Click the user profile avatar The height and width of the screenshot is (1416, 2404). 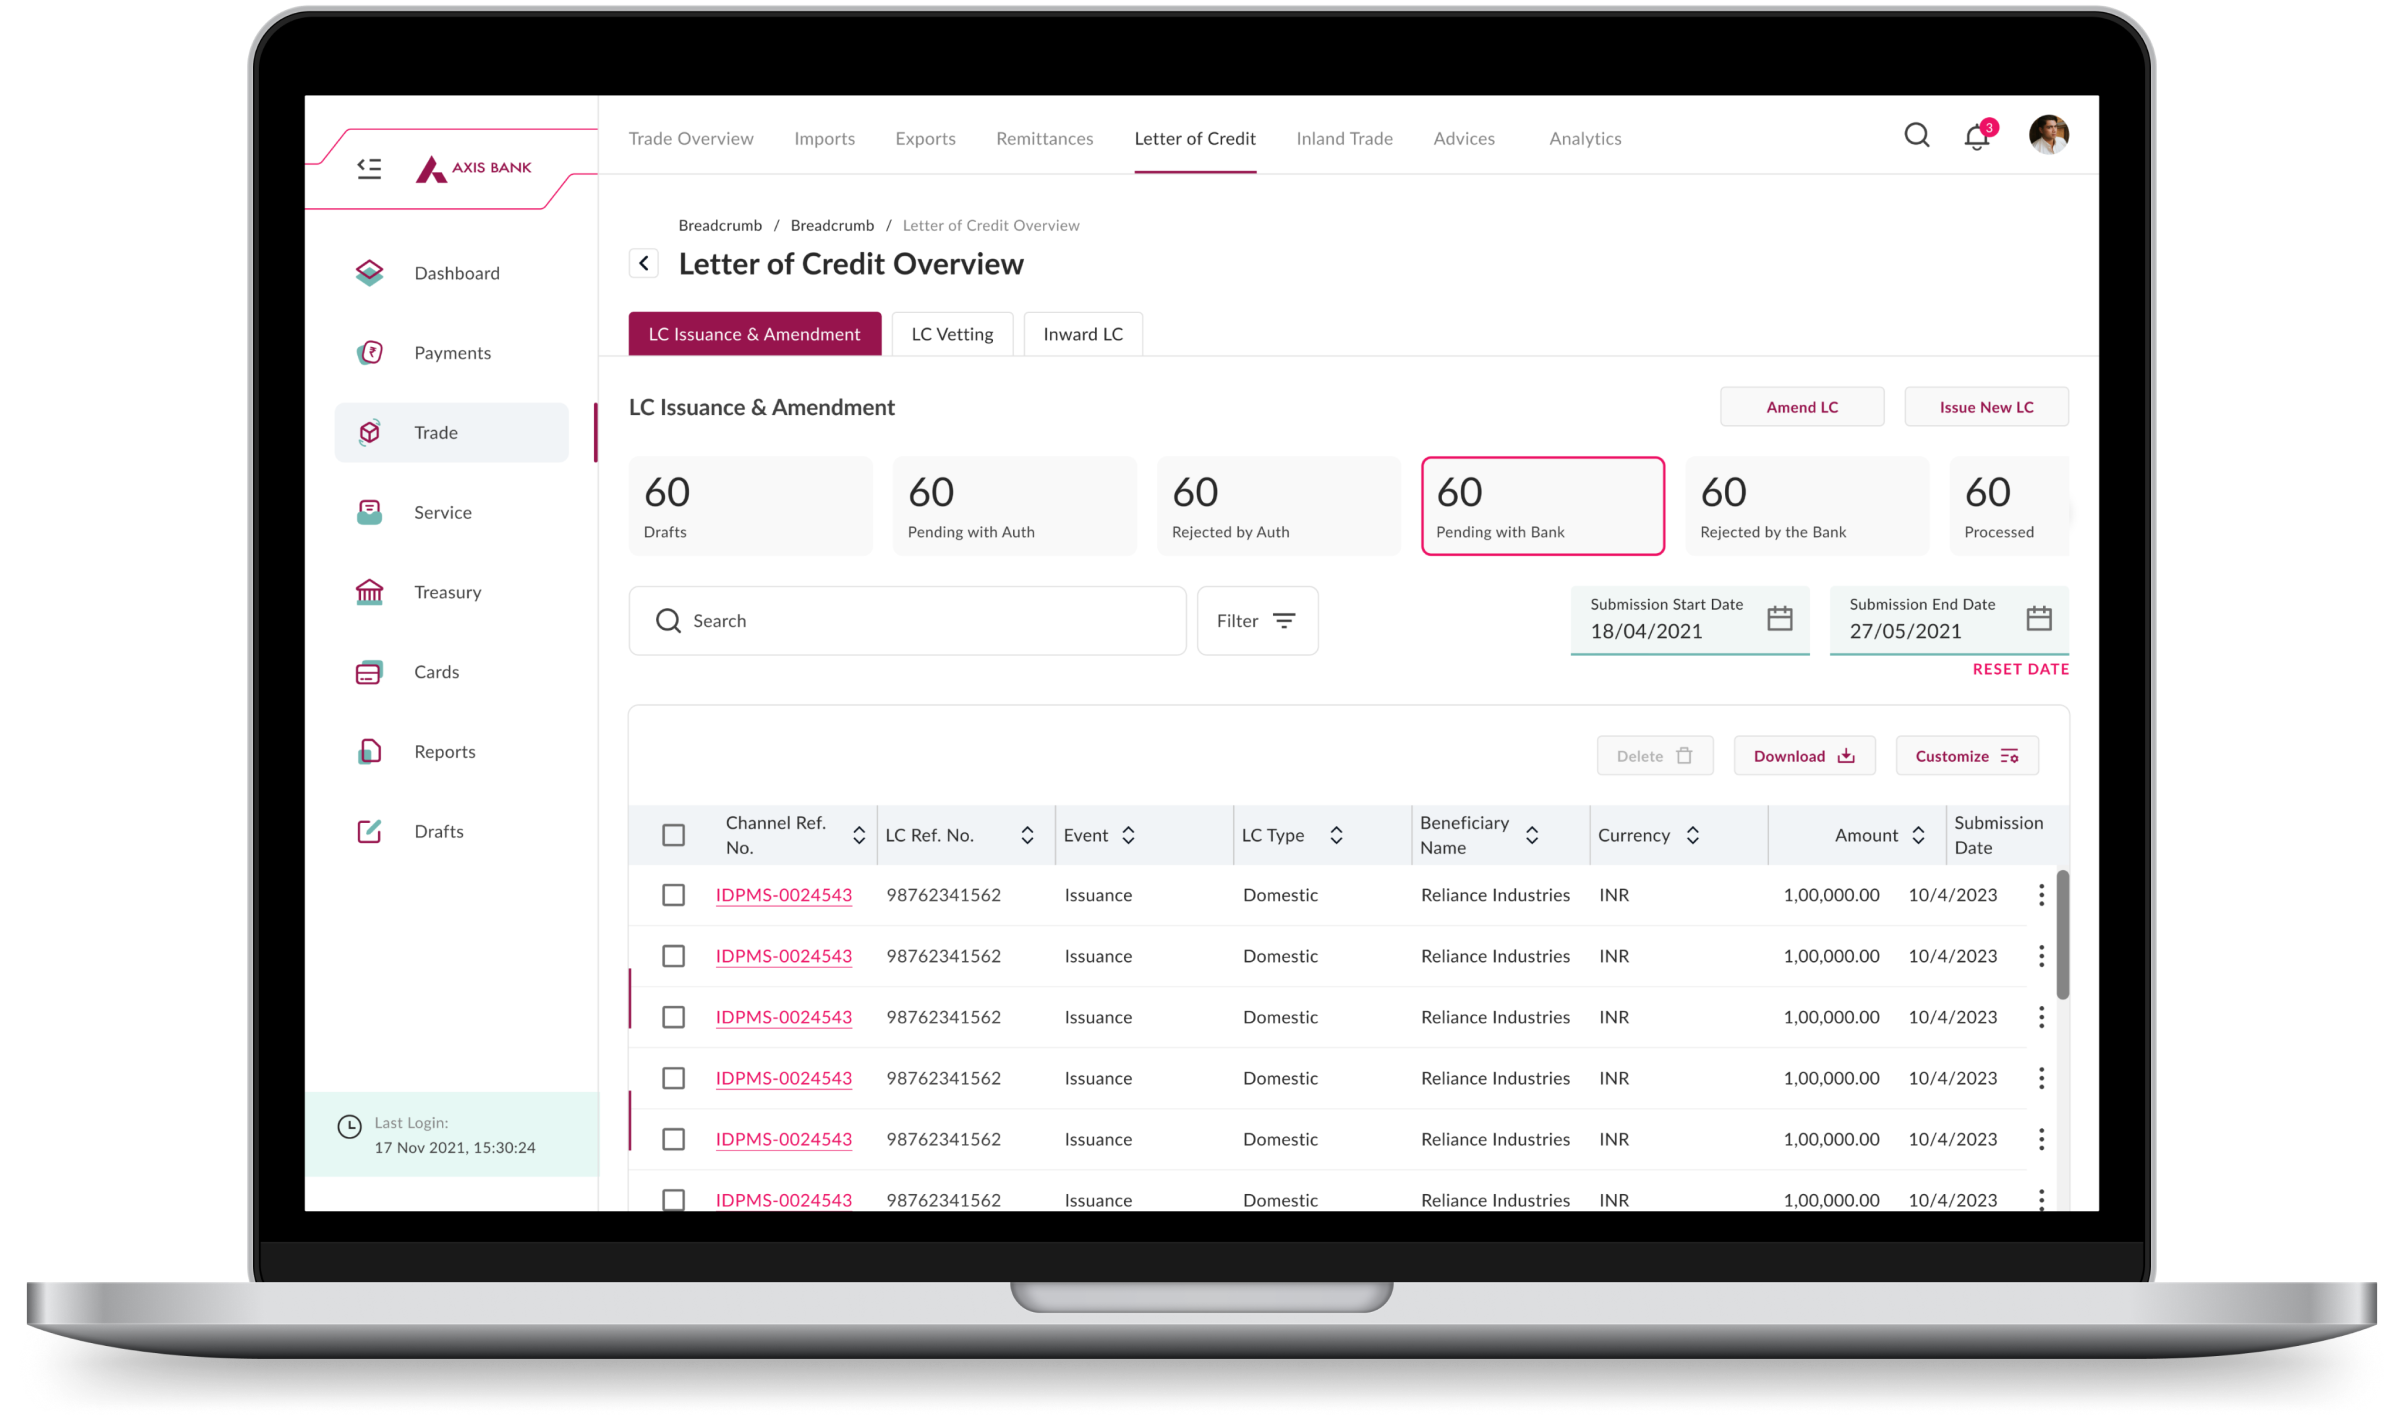pos(2048,135)
